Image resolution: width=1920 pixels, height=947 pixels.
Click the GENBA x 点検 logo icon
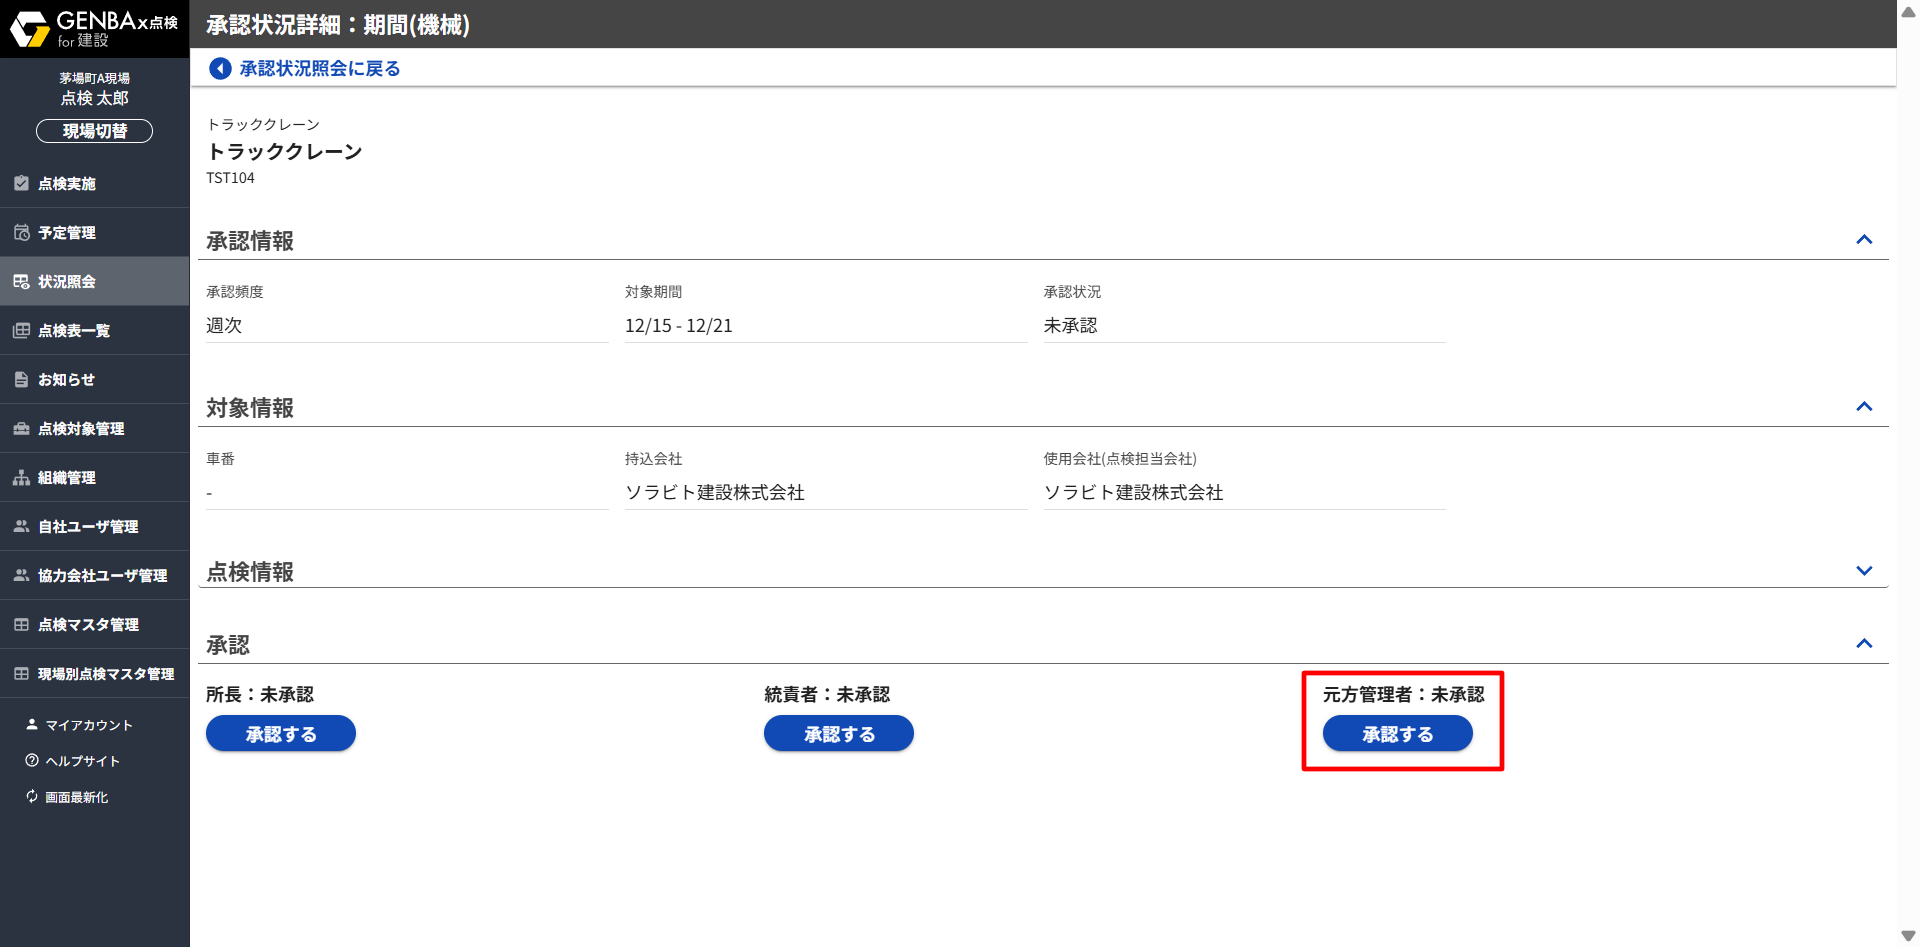[30, 29]
